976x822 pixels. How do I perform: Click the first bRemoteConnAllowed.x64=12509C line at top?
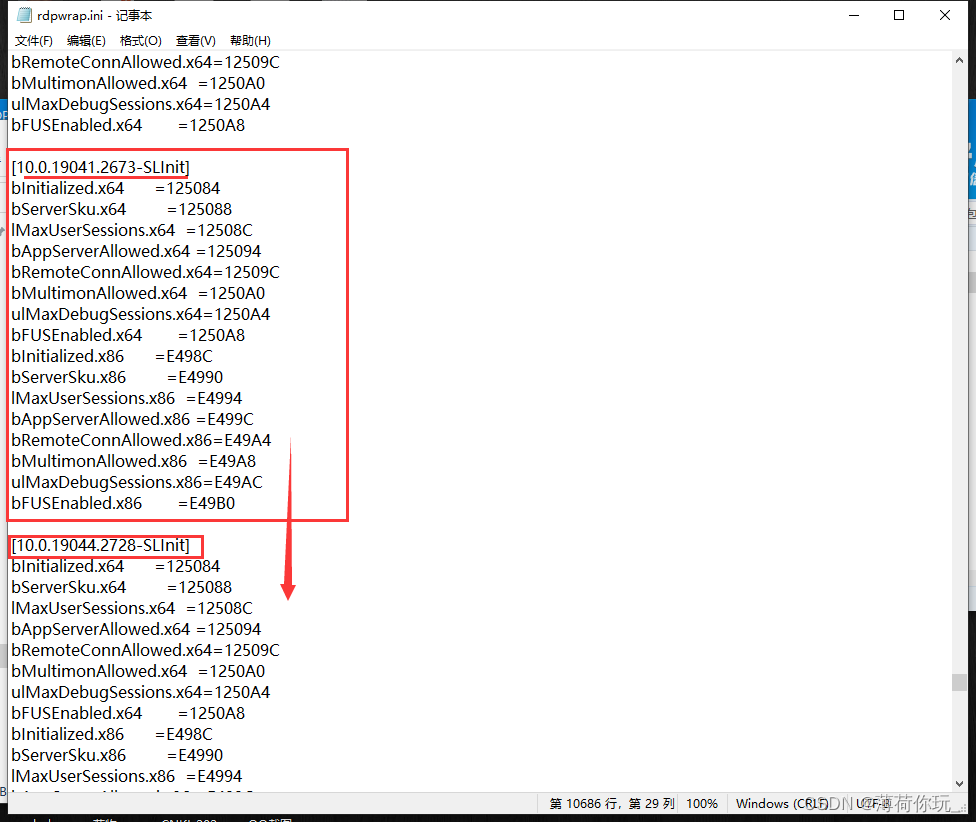coord(145,62)
